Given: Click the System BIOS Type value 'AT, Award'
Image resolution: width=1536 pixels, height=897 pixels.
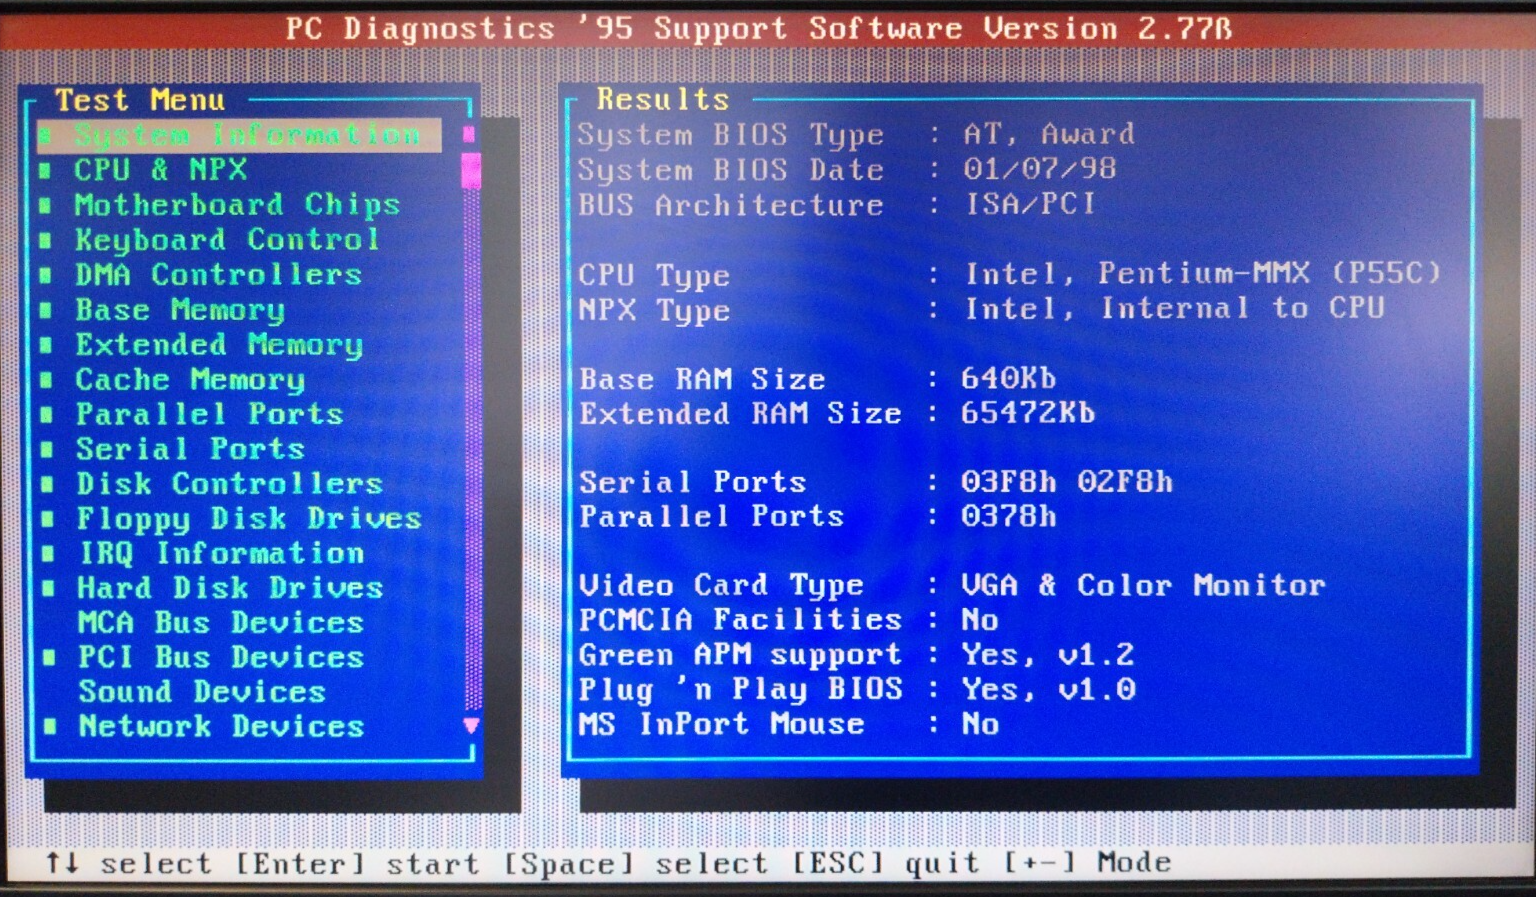Looking at the screenshot, I should tap(1049, 134).
